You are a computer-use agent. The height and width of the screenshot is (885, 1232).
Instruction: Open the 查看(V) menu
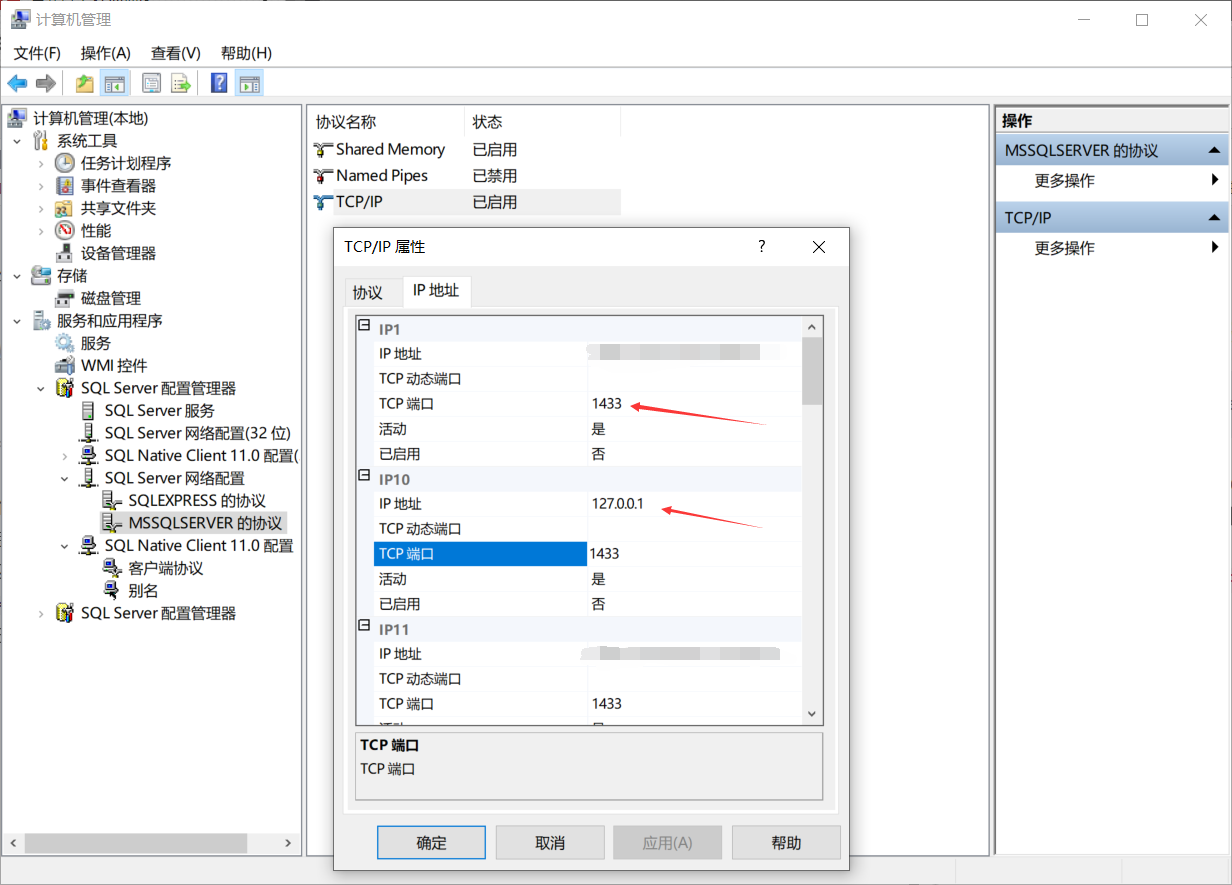pyautogui.click(x=175, y=53)
